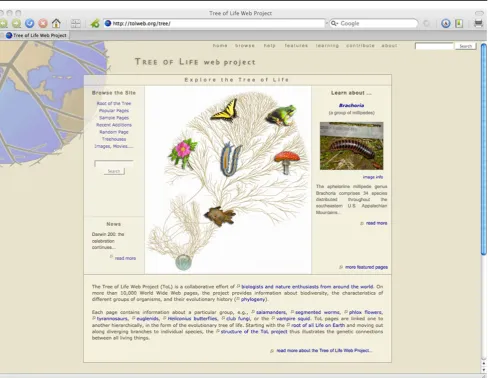488x378 pixels.
Task: Open the compass icon in the right toolbar
Action: [x=446, y=23]
